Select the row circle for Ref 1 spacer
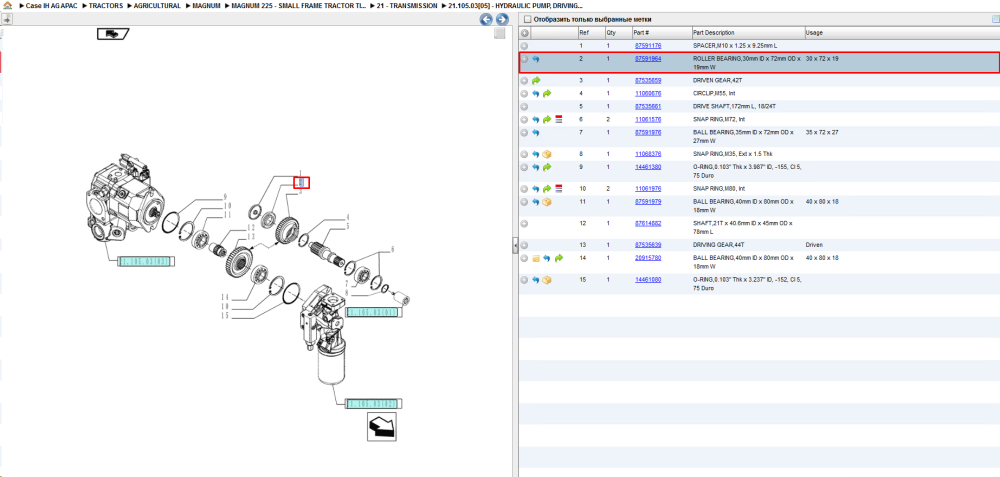This screenshot has width=1000, height=477. coord(524,46)
